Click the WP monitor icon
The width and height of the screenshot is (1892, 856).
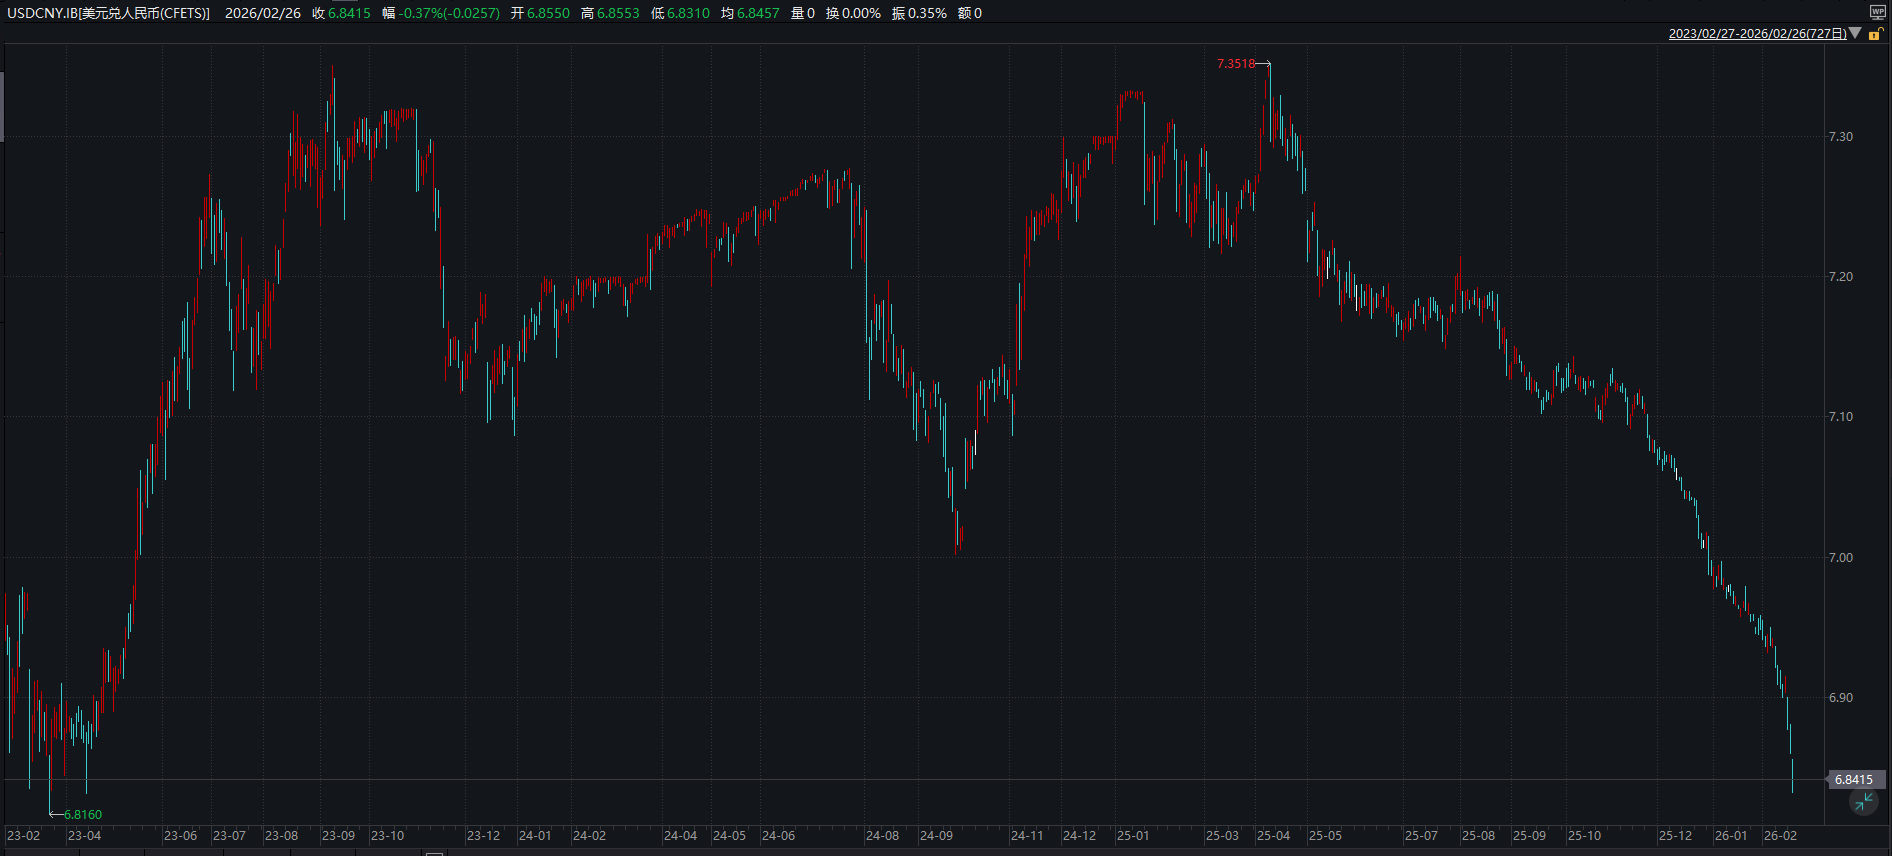pos(1877,12)
